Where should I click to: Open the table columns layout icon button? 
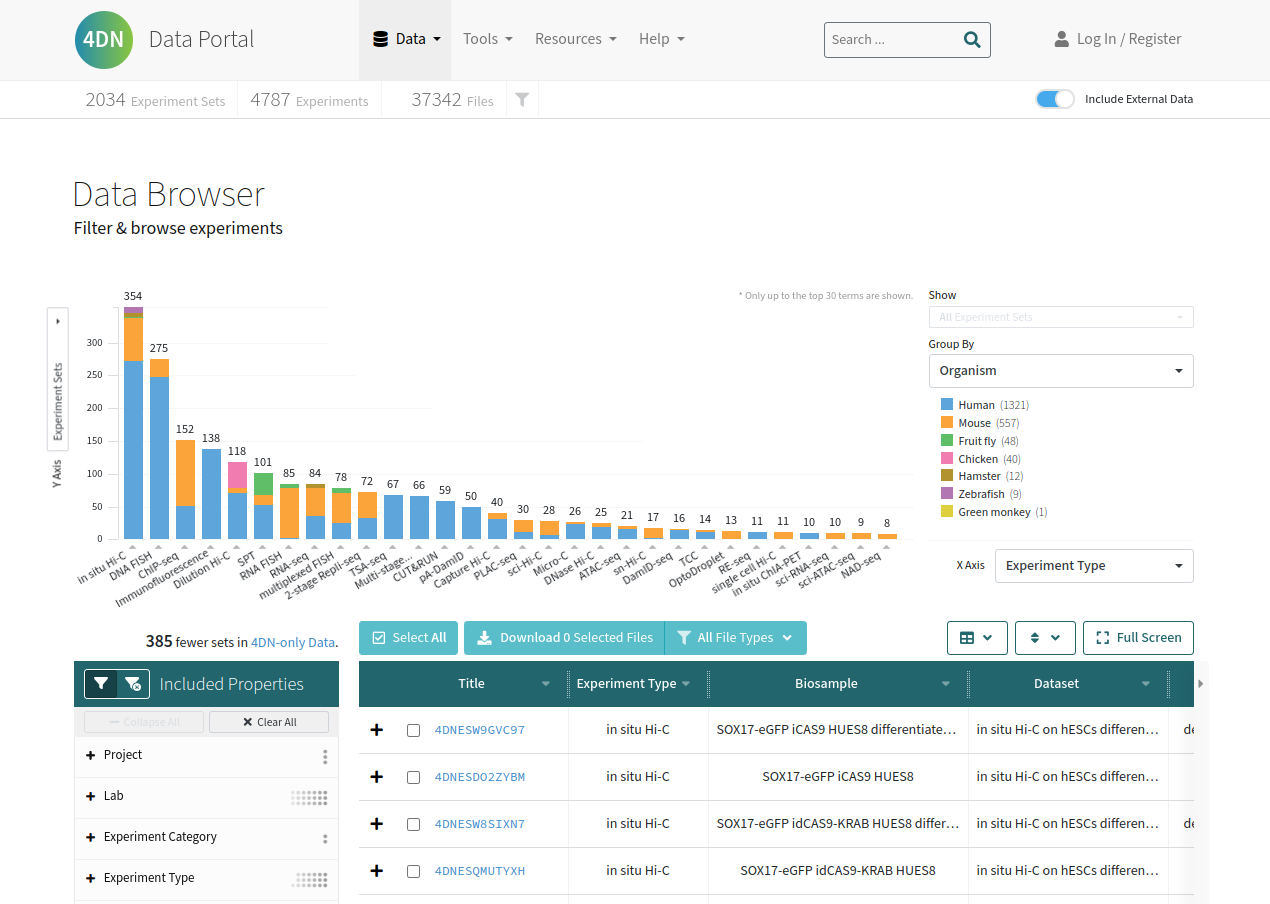coord(977,638)
